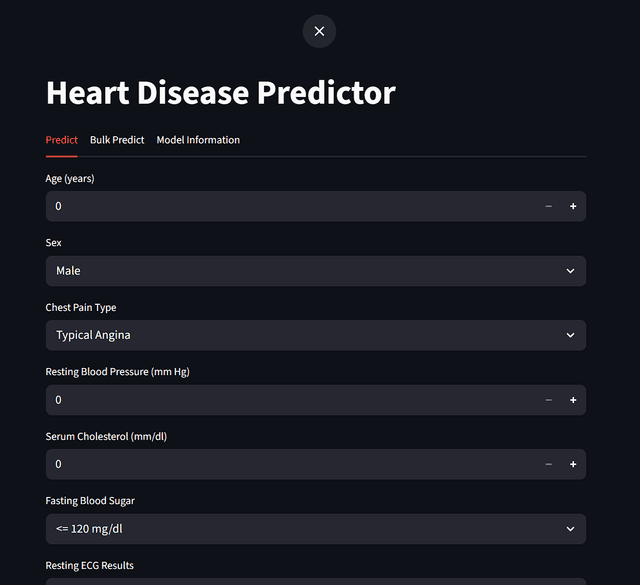Decrease Serum Cholesterol with the minus icon
640x585 pixels.
[548, 464]
